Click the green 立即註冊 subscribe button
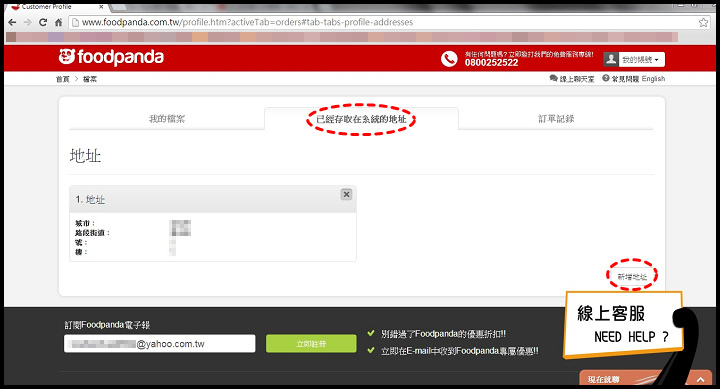This screenshot has height=389, width=720. pyautogui.click(x=311, y=344)
